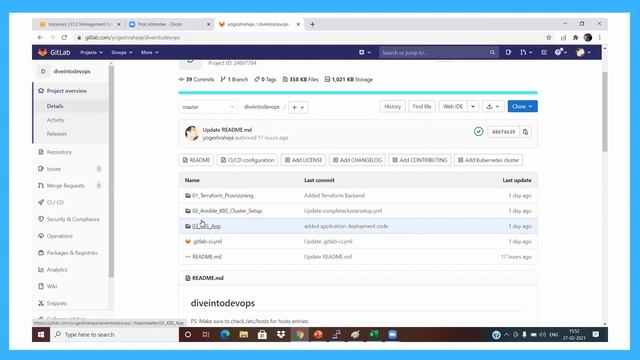Click the CI / CD rocket icon
This screenshot has width=640, height=360.
(41, 202)
